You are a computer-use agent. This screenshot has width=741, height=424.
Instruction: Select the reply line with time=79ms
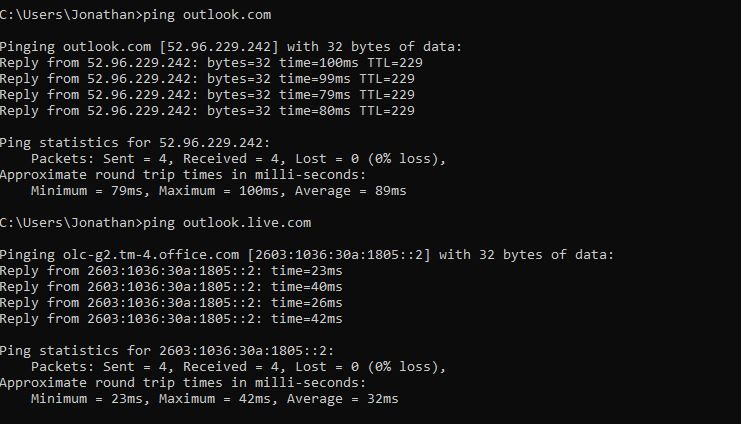pyautogui.click(x=207, y=95)
